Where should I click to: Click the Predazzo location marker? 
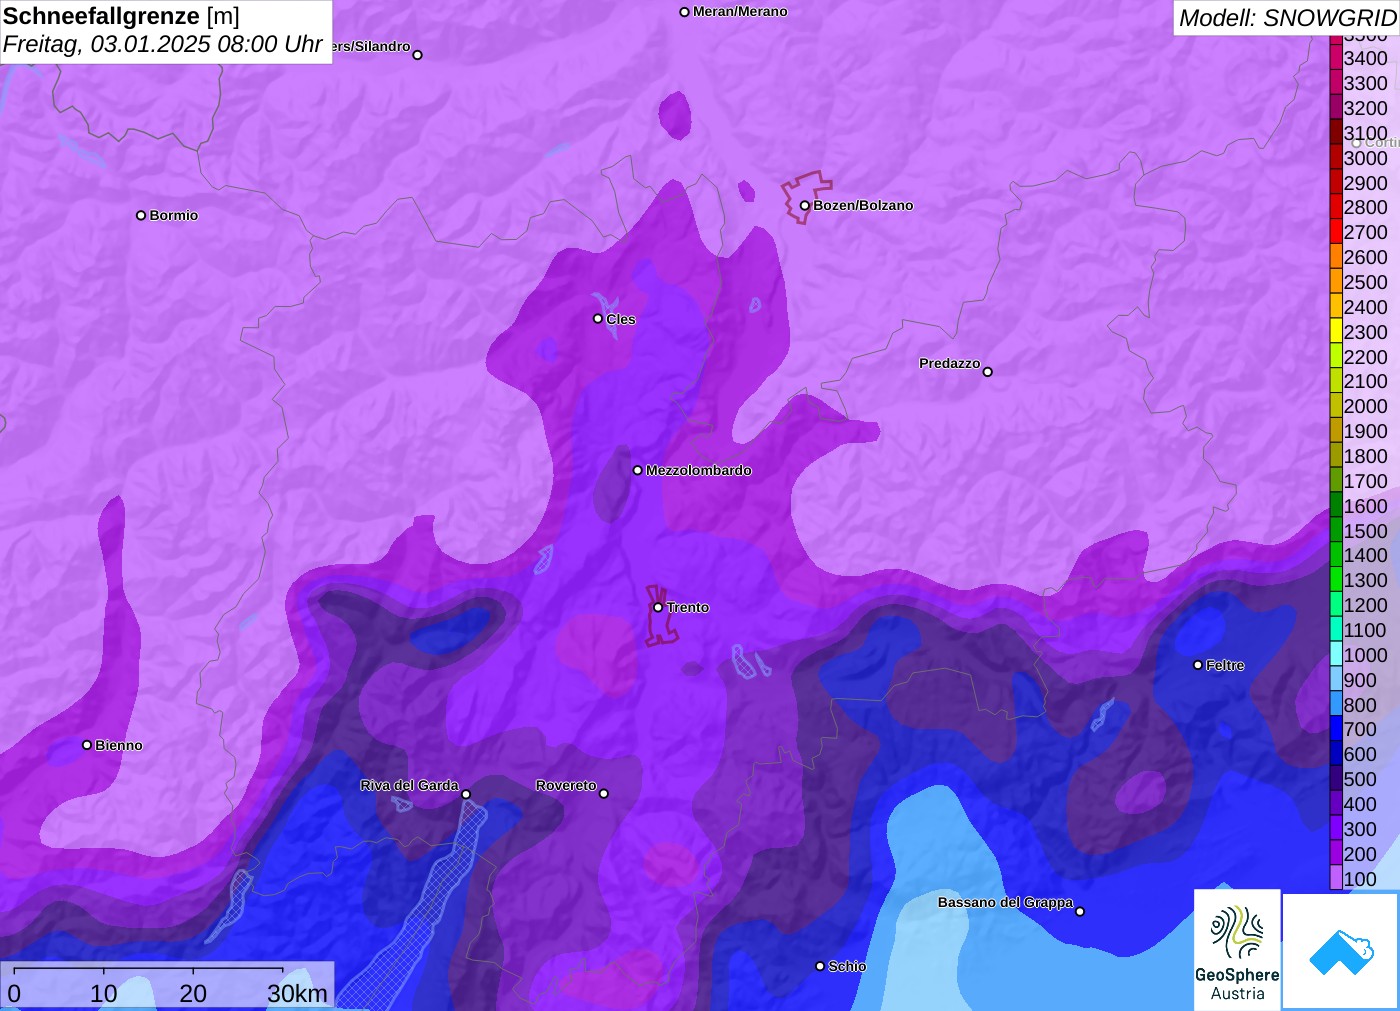point(987,372)
